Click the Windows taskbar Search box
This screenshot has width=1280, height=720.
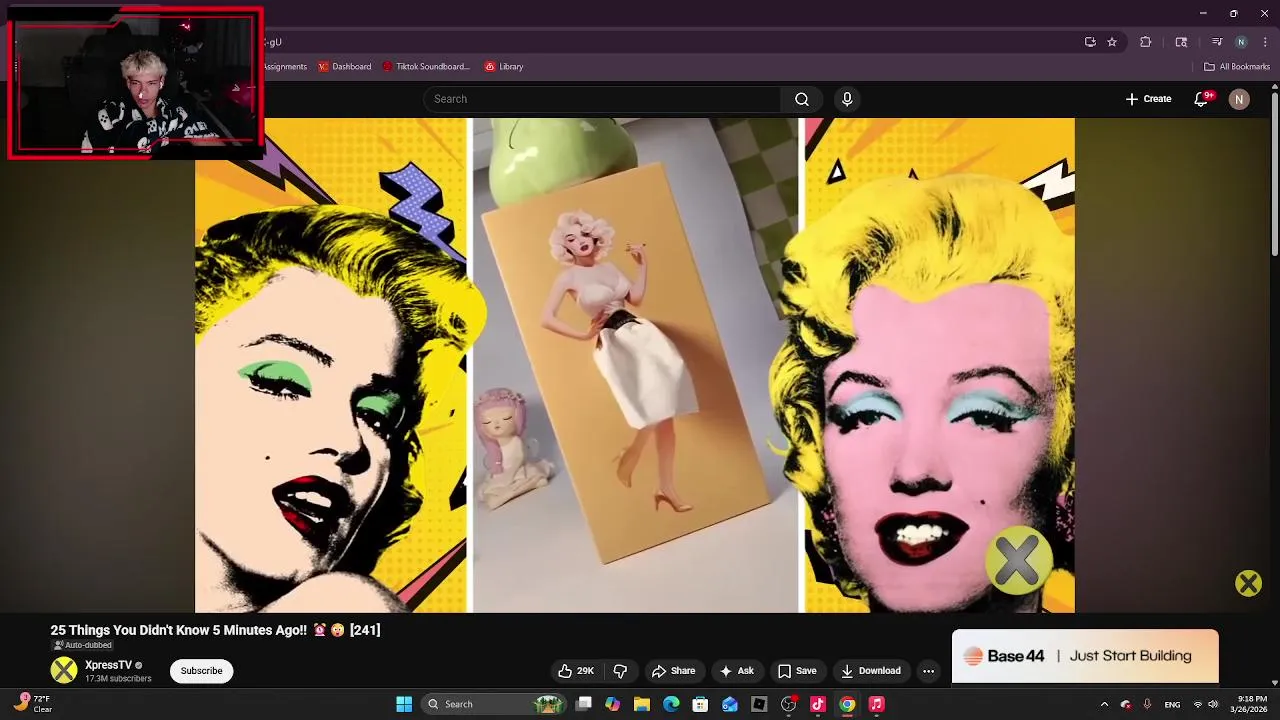click(x=493, y=704)
